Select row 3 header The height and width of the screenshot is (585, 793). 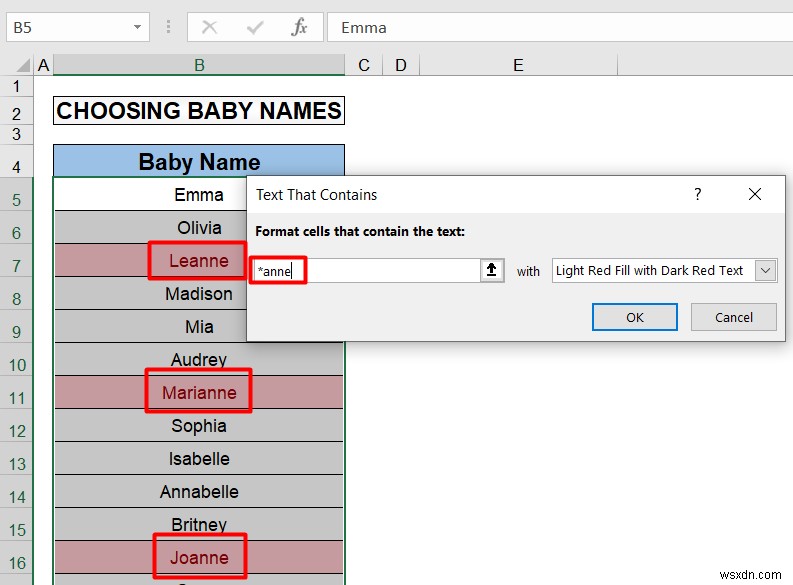click(x=17, y=134)
